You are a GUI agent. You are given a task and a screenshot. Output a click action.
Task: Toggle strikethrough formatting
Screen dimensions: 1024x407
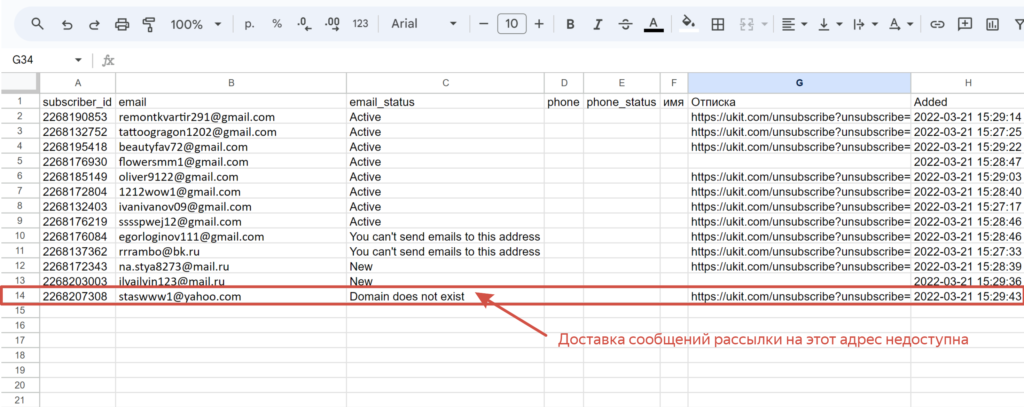625,24
